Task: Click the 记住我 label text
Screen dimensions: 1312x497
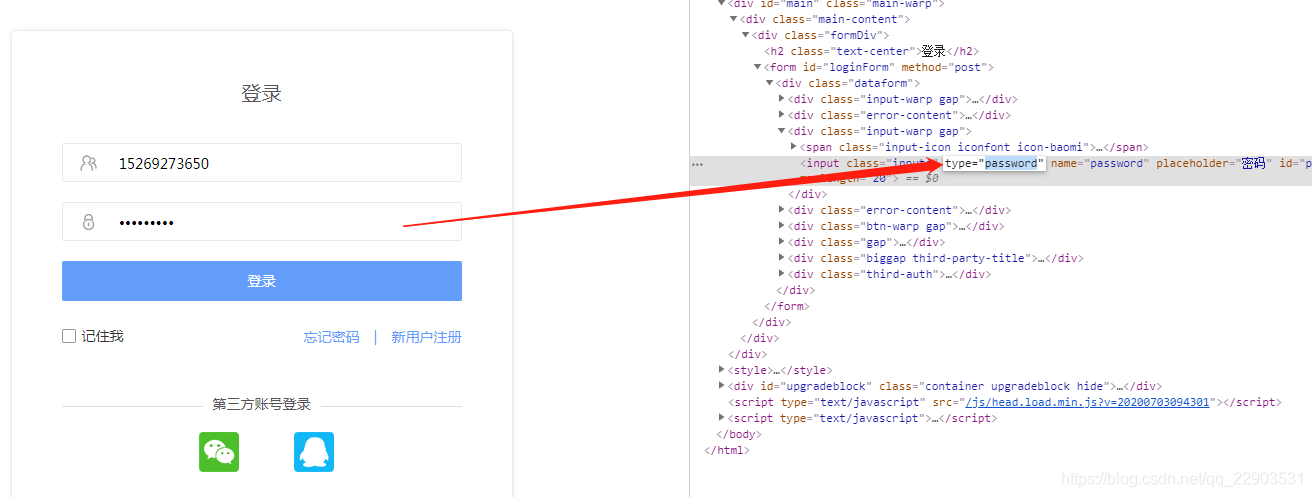Action: [103, 337]
